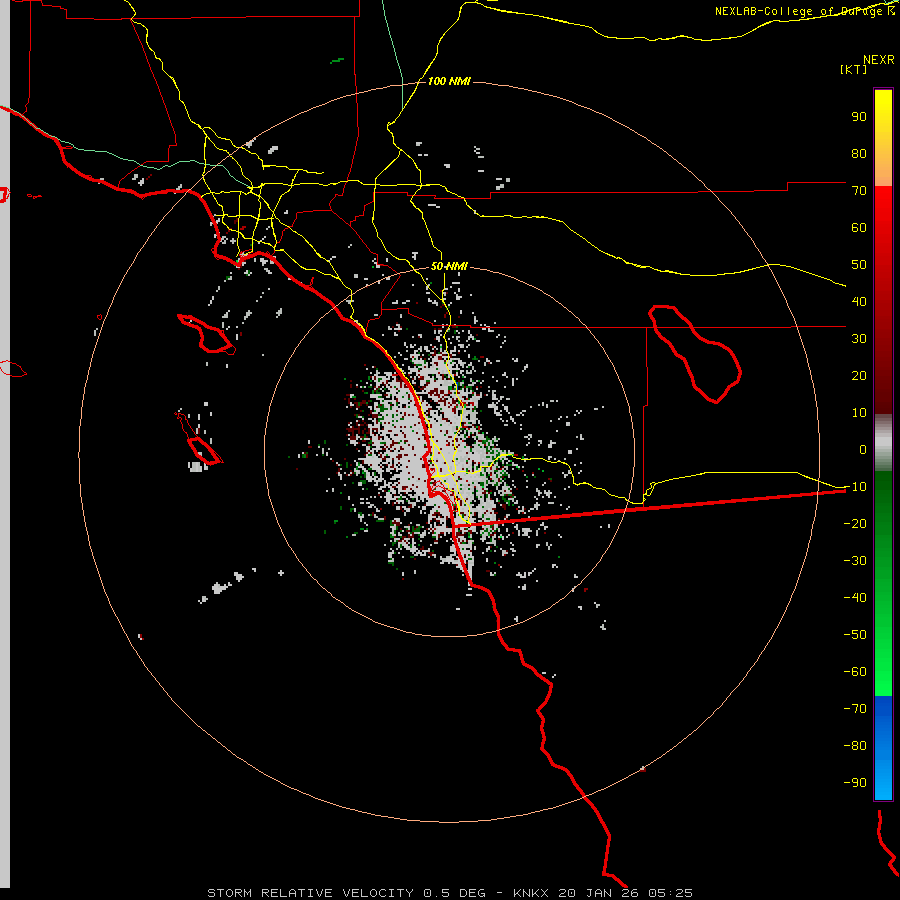The height and width of the screenshot is (900, 900).
Task: Click the Santa Catalina Island outline
Action: [206, 334]
